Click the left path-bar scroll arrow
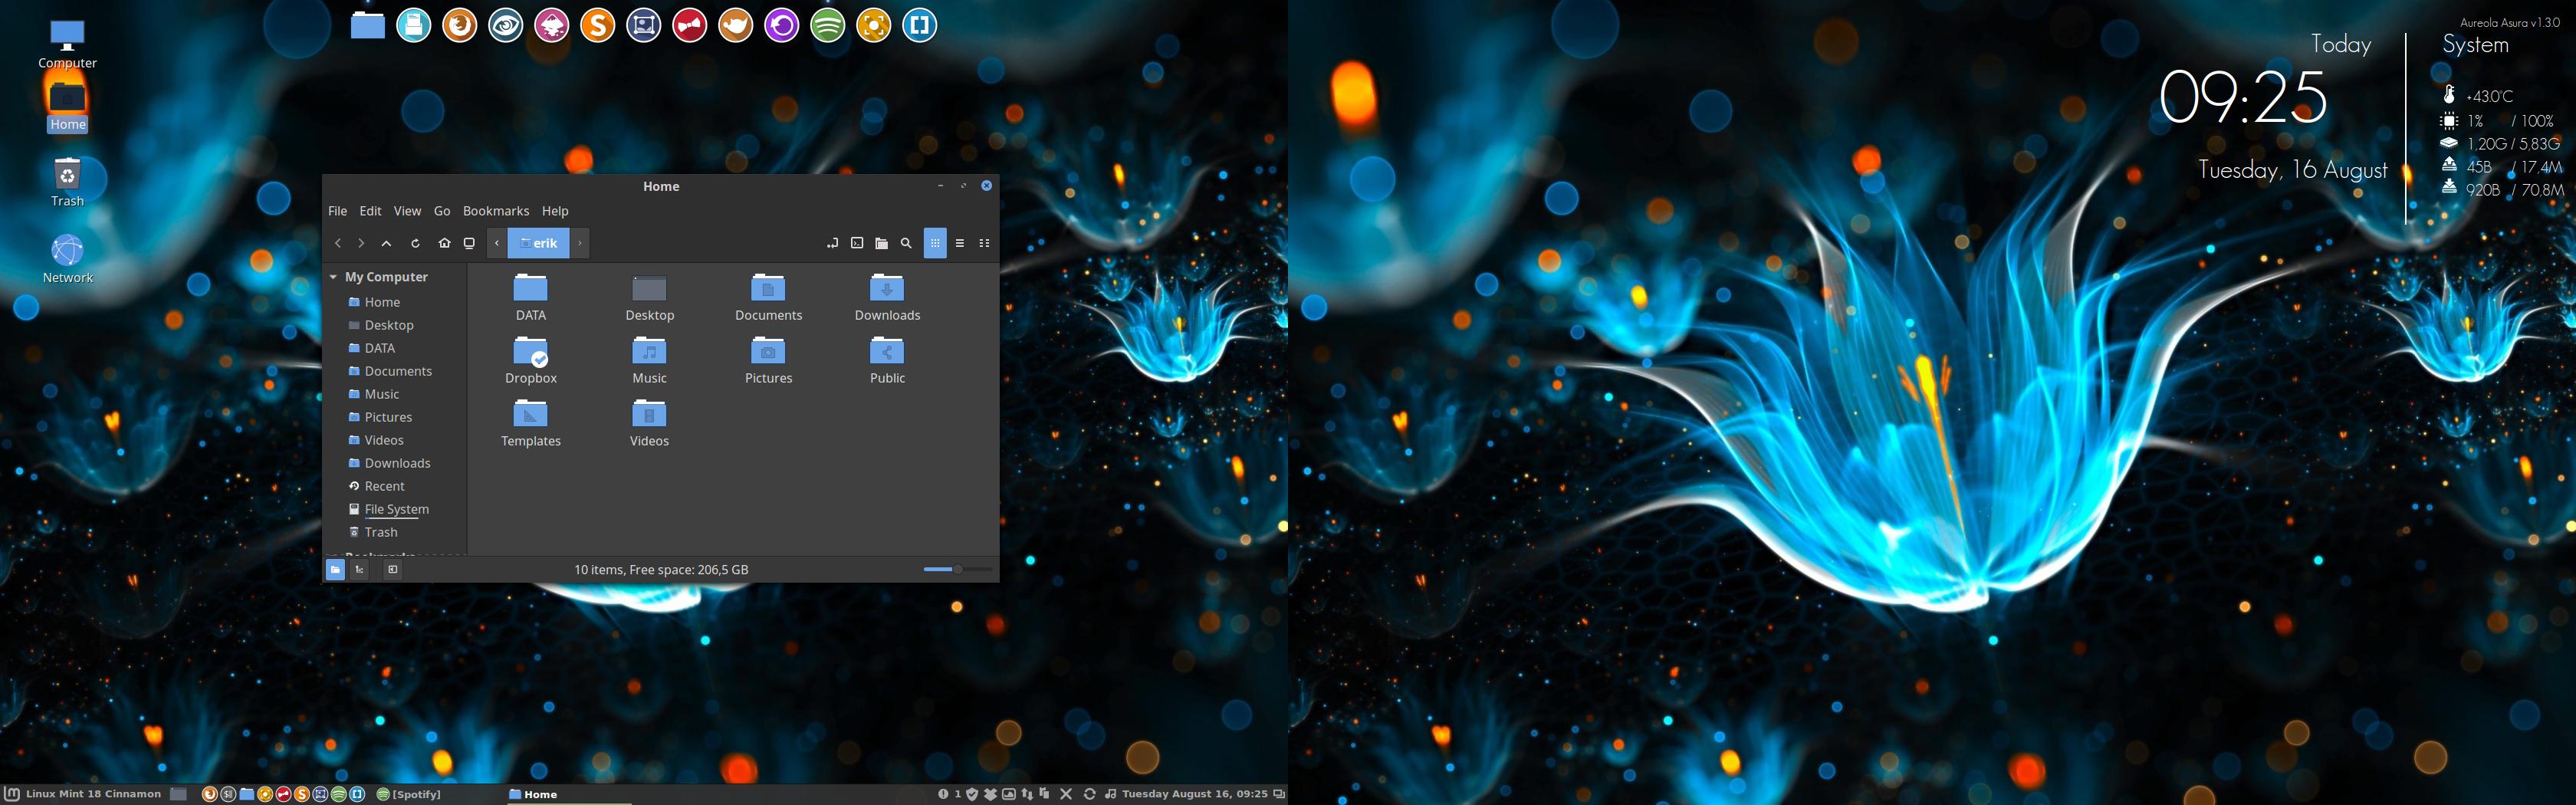 coord(497,243)
